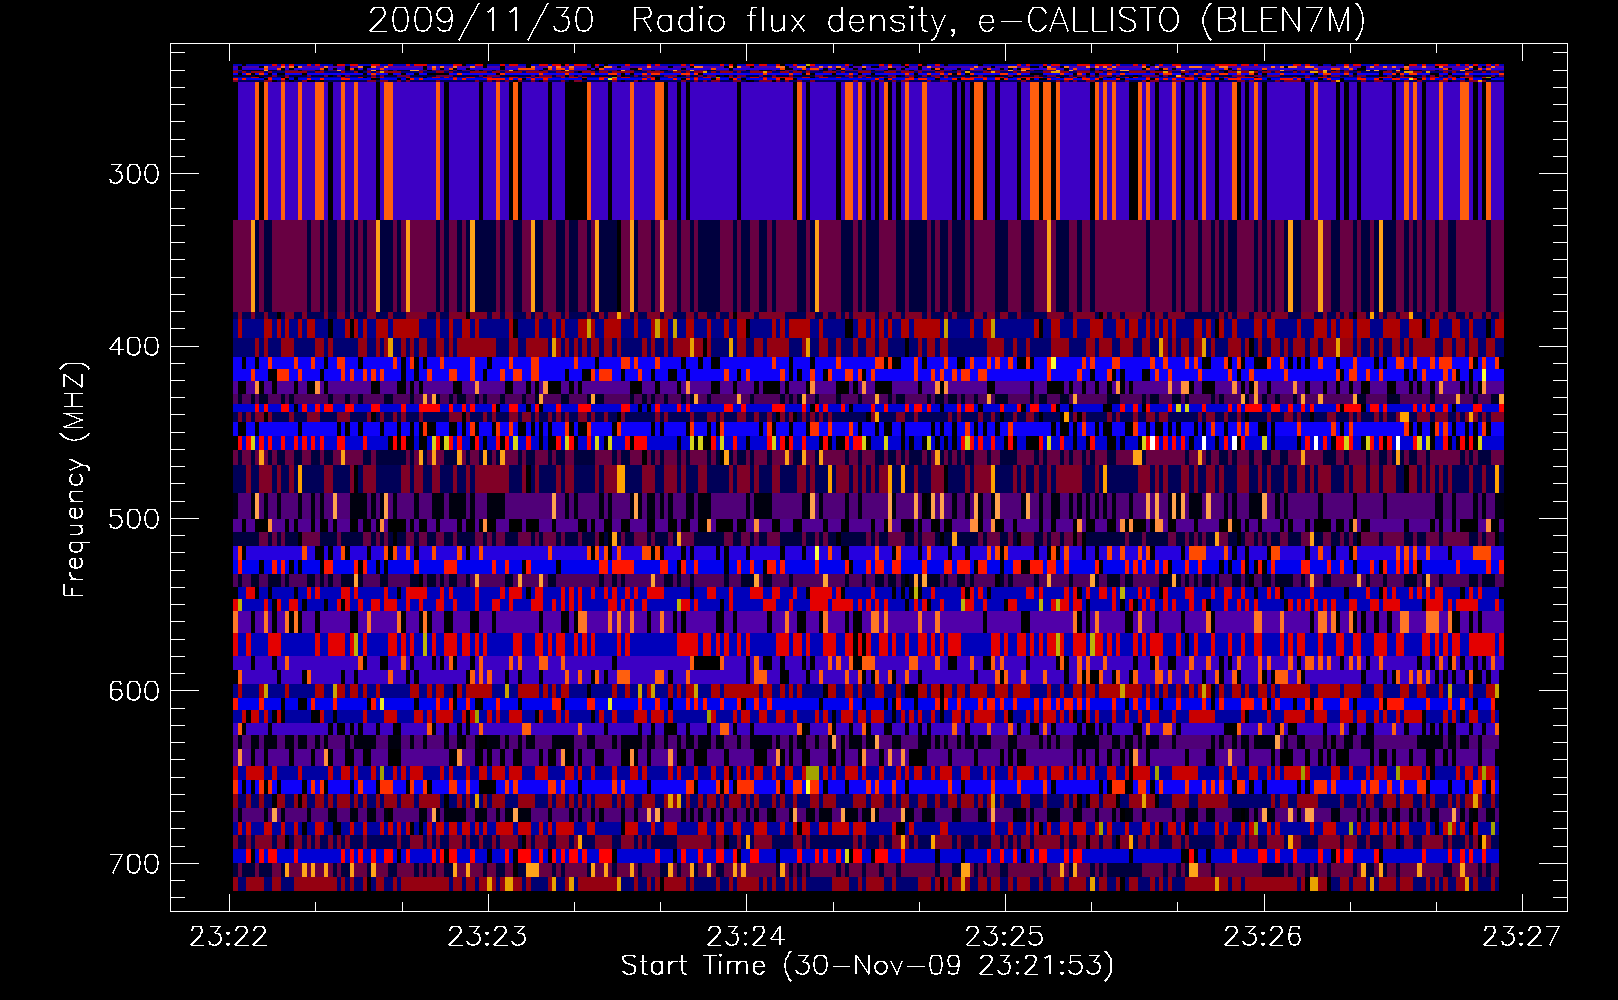Click the 23:22 time tick label
The width and height of the screenshot is (1618, 1000).
pyautogui.click(x=229, y=936)
